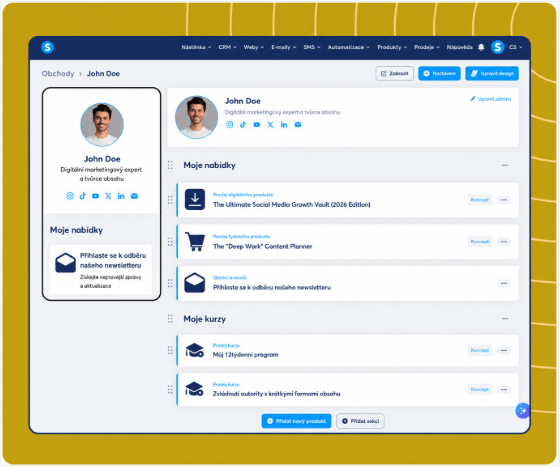Click X icon in the mobile preview
The width and height of the screenshot is (560, 467).
pyautogui.click(x=108, y=196)
